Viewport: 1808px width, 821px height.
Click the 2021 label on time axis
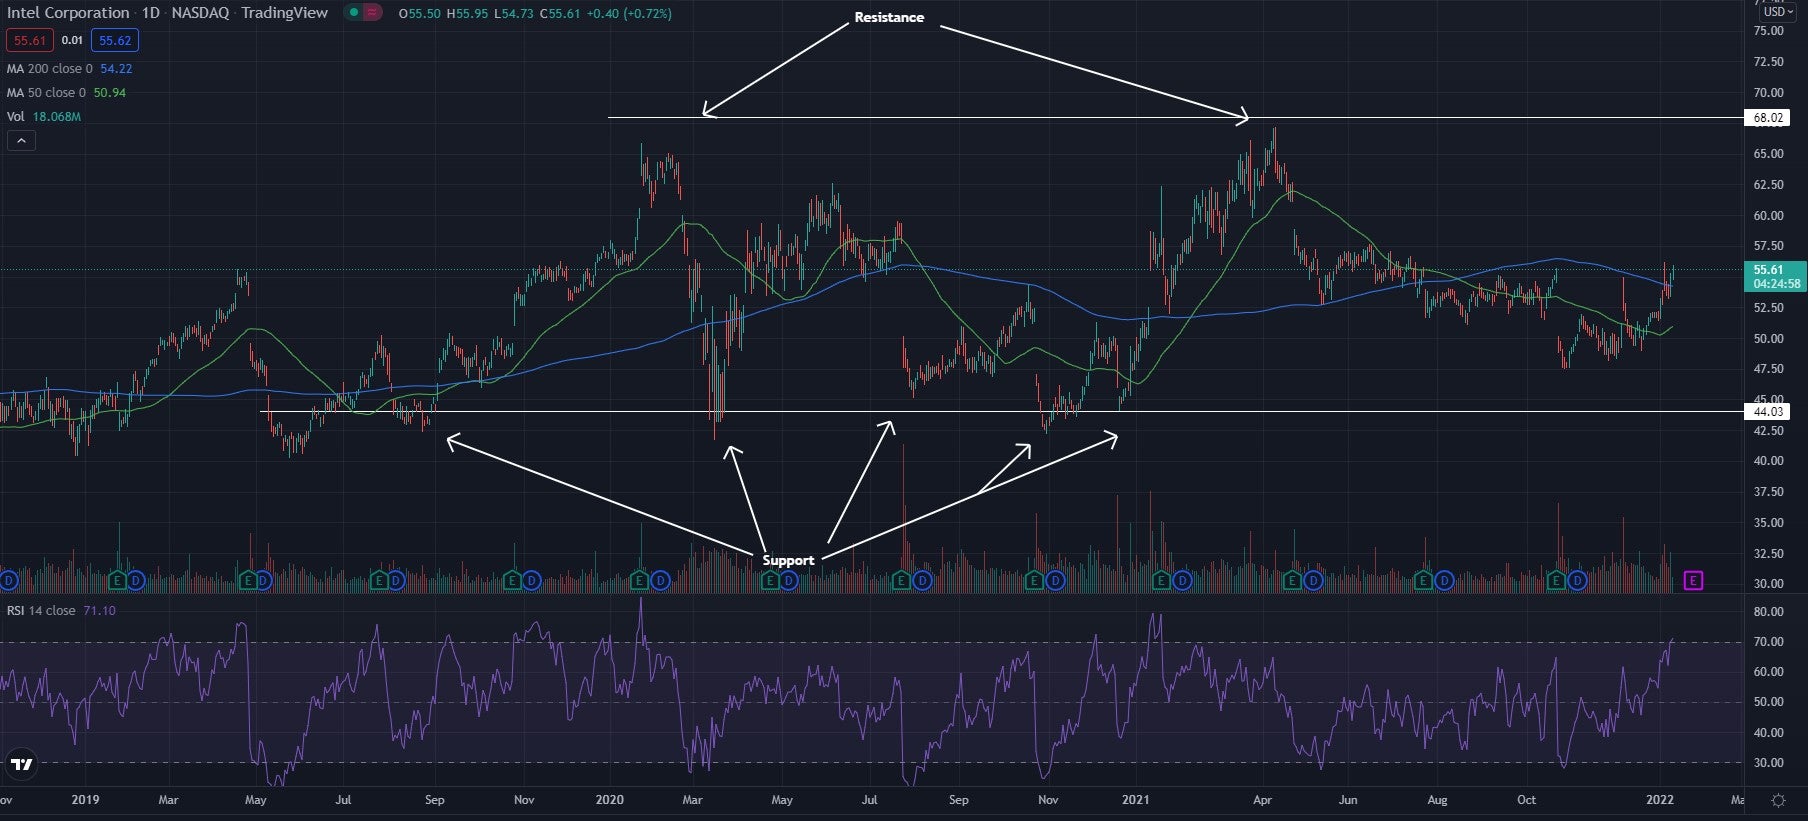point(1135,800)
